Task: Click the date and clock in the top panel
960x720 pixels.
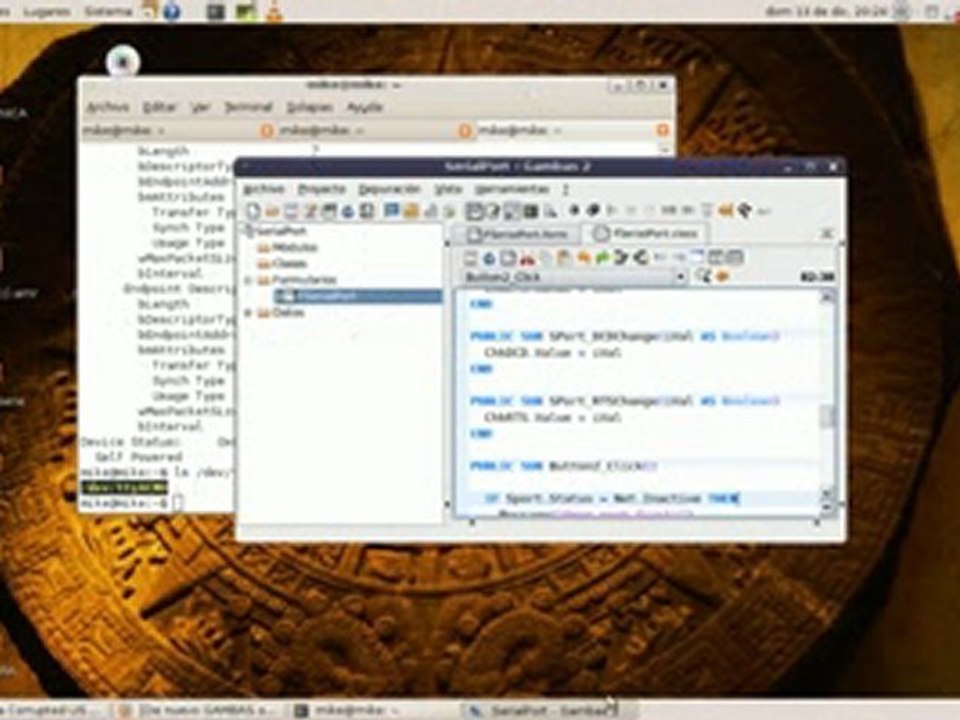Action: 827,11
